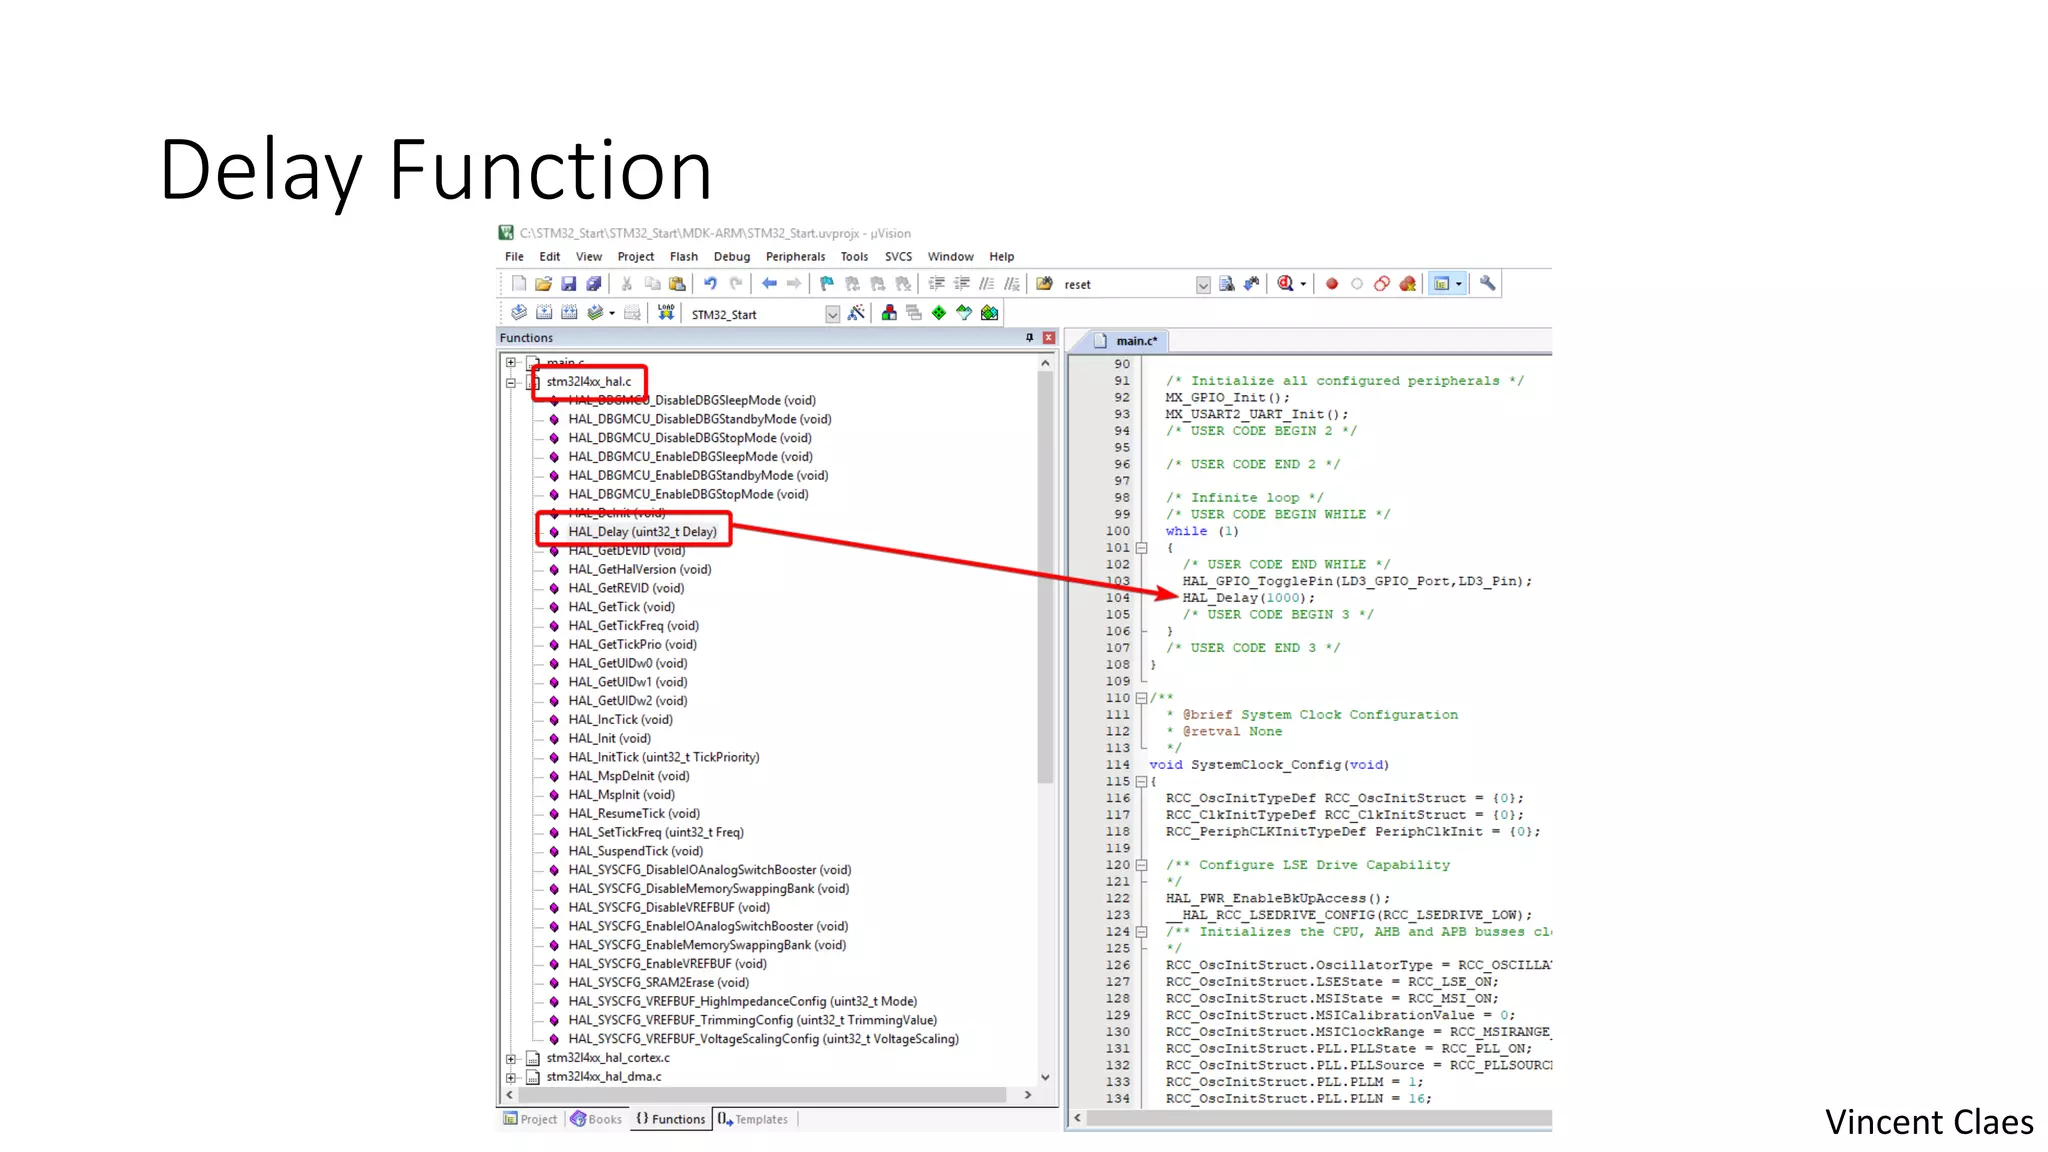This screenshot has width=2048, height=1152.
Task: Toggle pin on the Functions panel
Action: pyautogui.click(x=1029, y=338)
